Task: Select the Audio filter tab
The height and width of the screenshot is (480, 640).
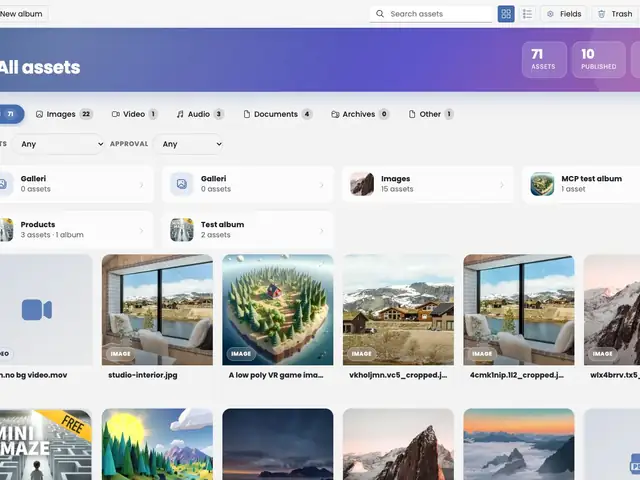Action: 200,114
